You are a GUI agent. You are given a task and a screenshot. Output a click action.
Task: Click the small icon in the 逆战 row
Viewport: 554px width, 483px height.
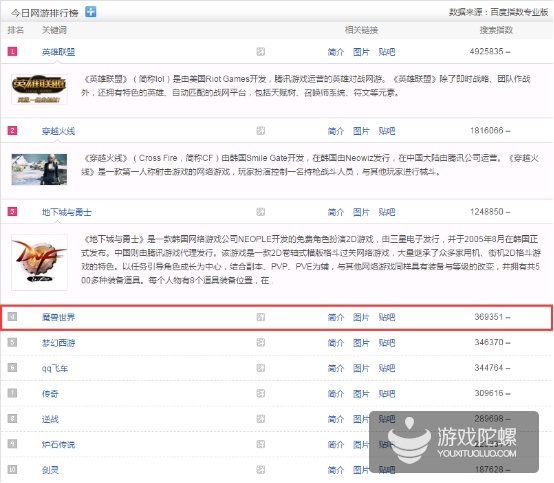click(x=260, y=419)
